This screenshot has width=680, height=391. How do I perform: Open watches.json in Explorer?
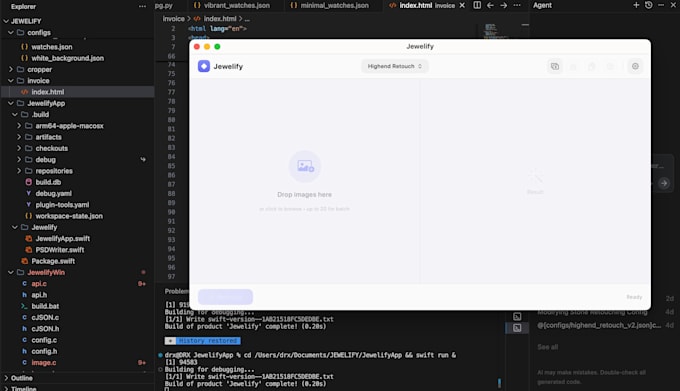[x=52, y=47]
